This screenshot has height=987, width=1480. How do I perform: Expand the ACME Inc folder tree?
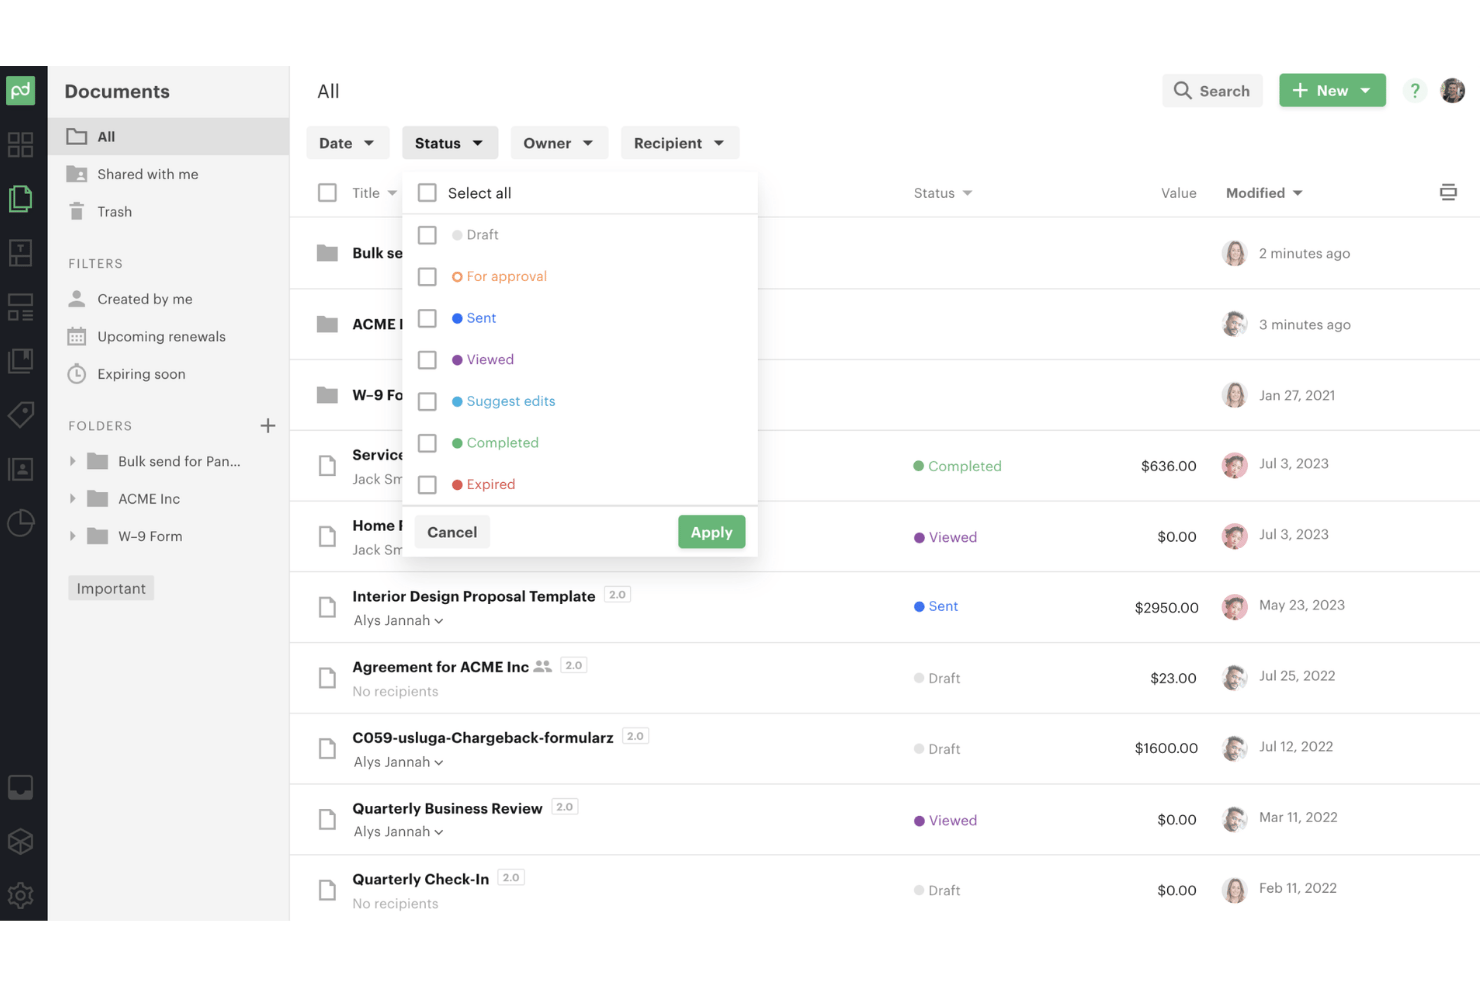pos(72,499)
